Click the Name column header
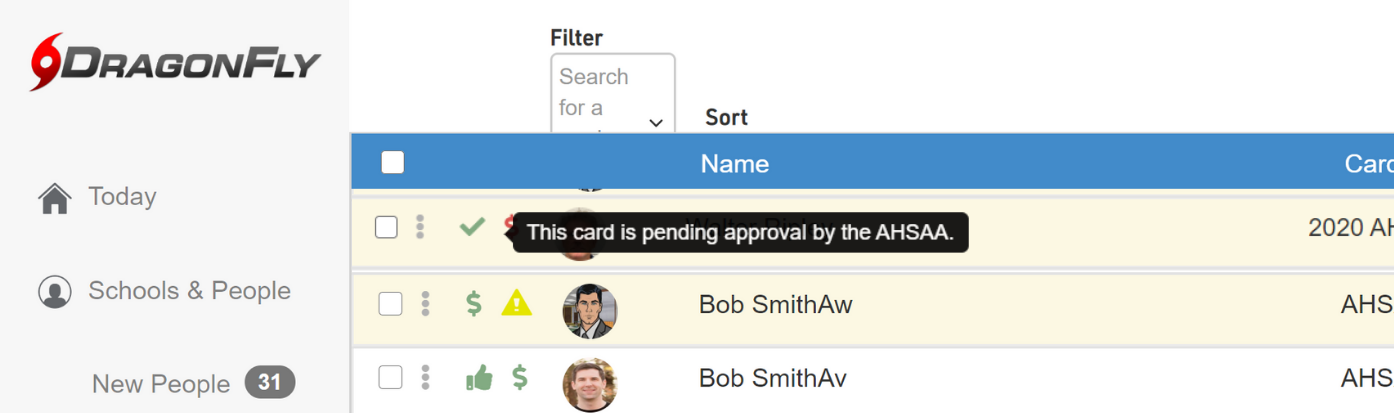The height and width of the screenshot is (413, 1396). (735, 164)
